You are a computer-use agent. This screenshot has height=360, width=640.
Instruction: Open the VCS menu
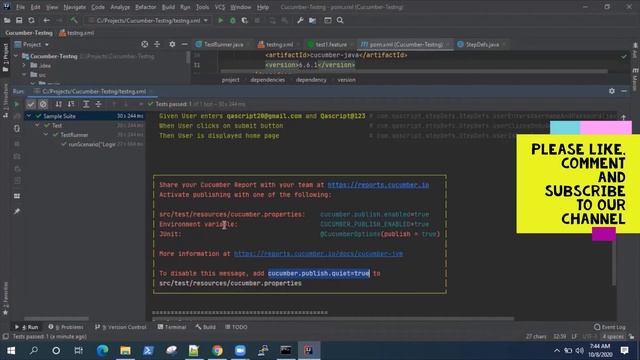tap(220, 7)
